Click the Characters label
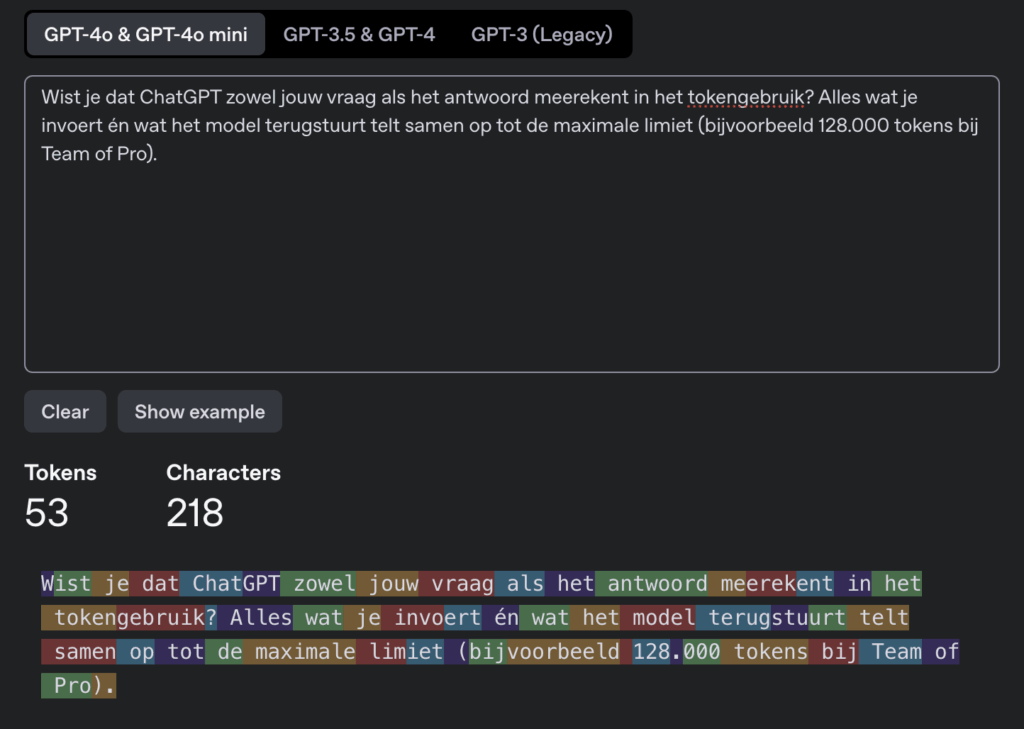 (223, 473)
